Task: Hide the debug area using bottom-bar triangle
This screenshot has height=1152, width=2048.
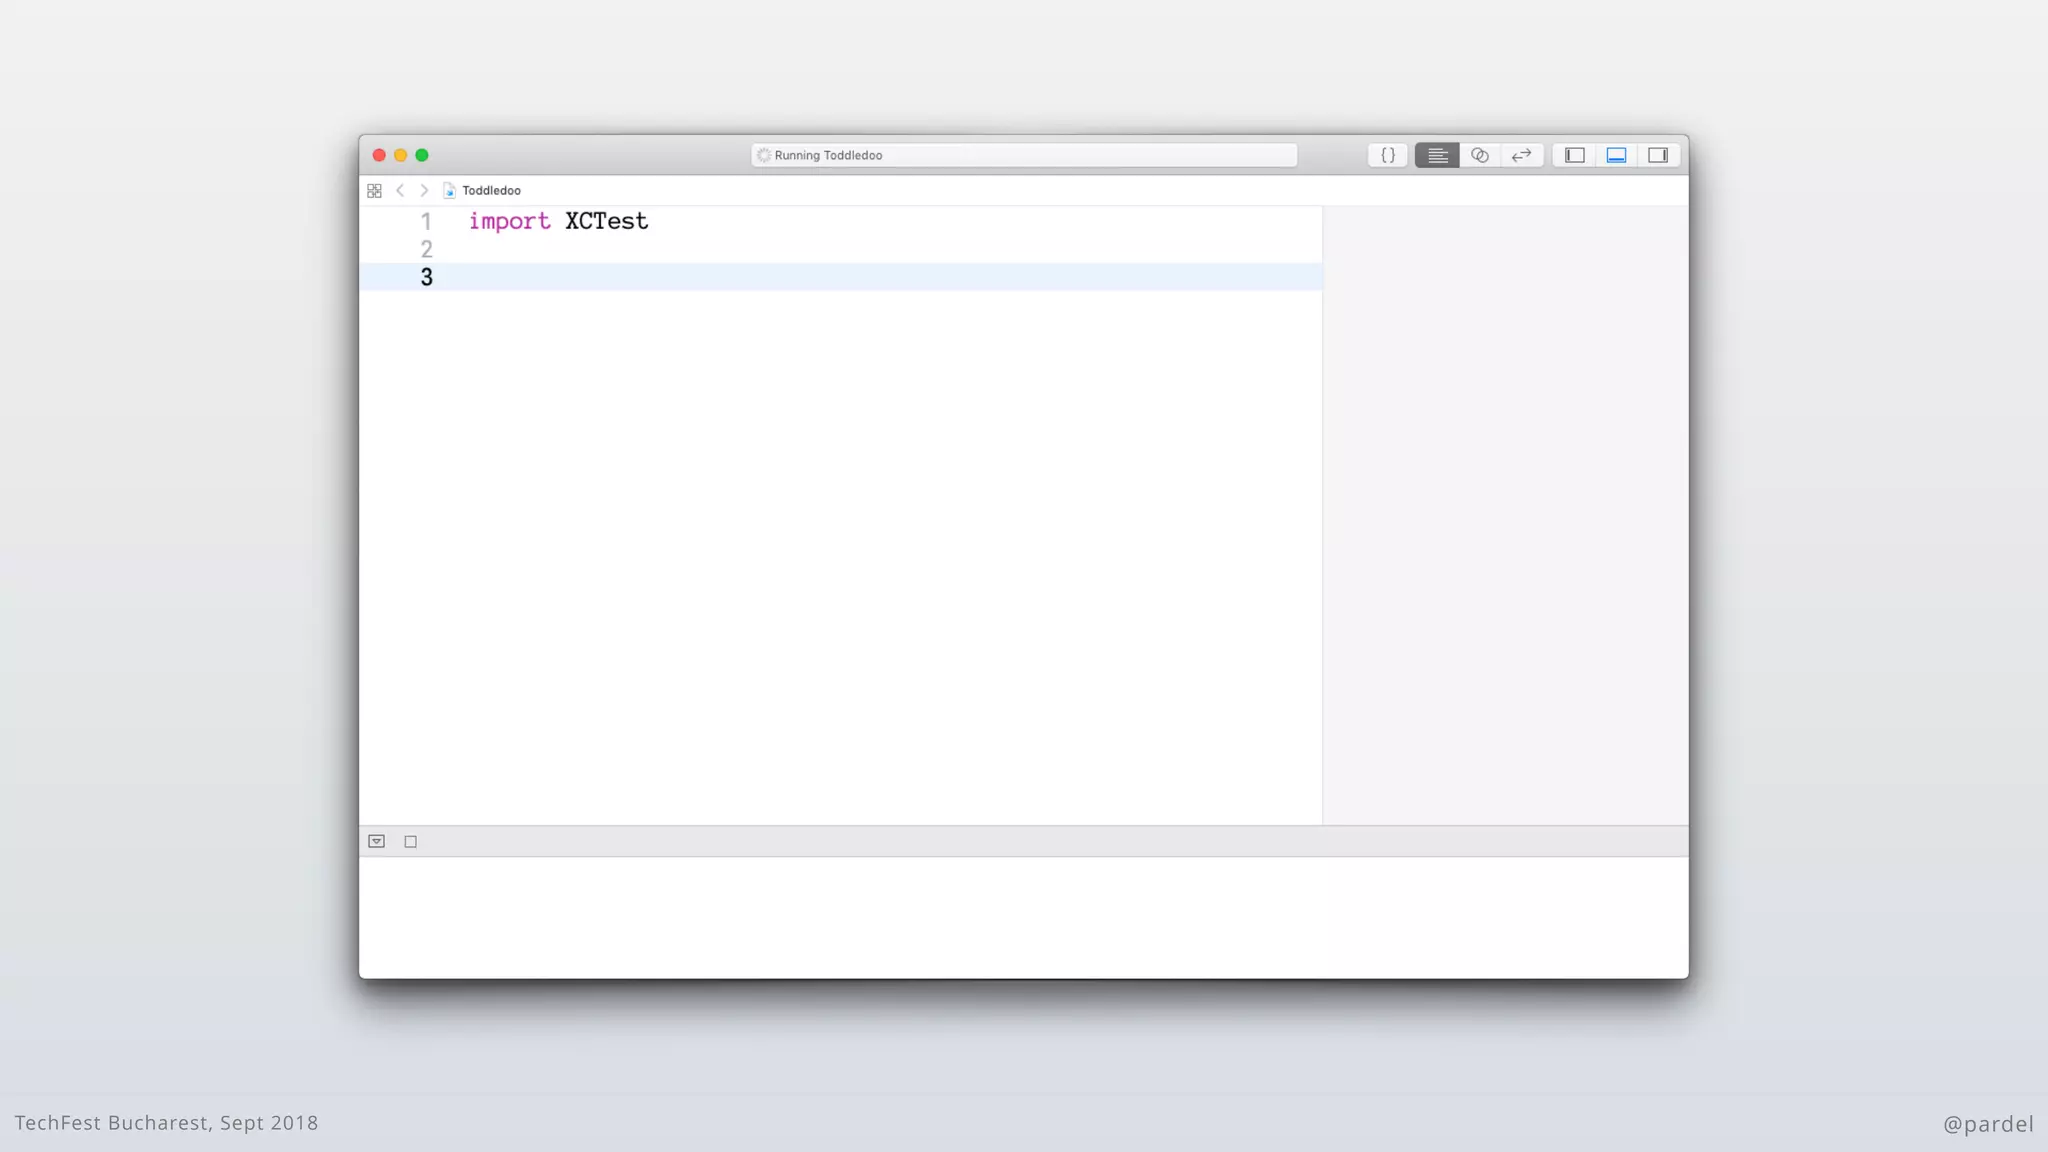Action: click(377, 841)
